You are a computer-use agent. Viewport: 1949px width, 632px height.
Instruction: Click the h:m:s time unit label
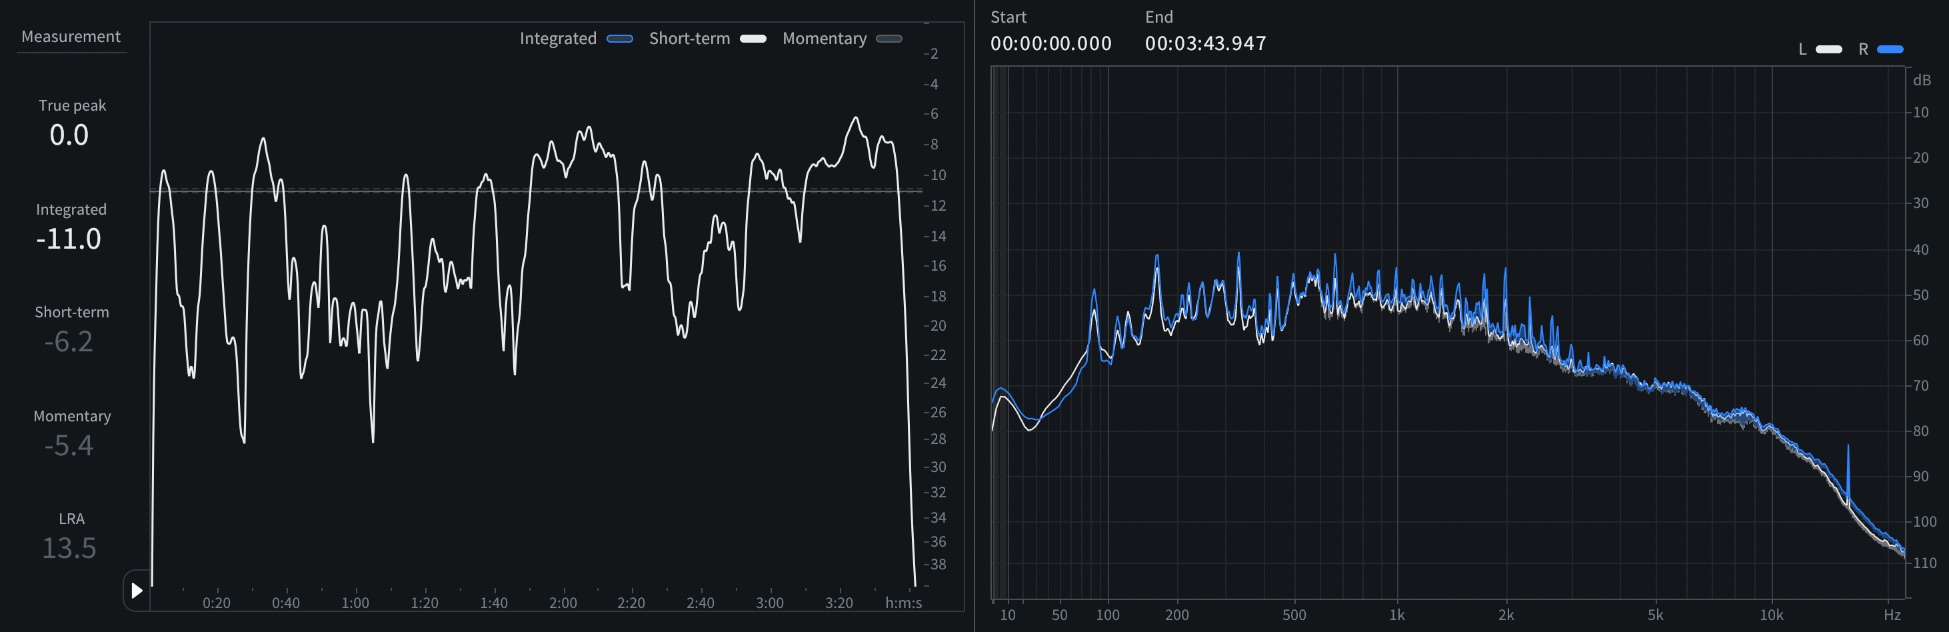(x=903, y=603)
